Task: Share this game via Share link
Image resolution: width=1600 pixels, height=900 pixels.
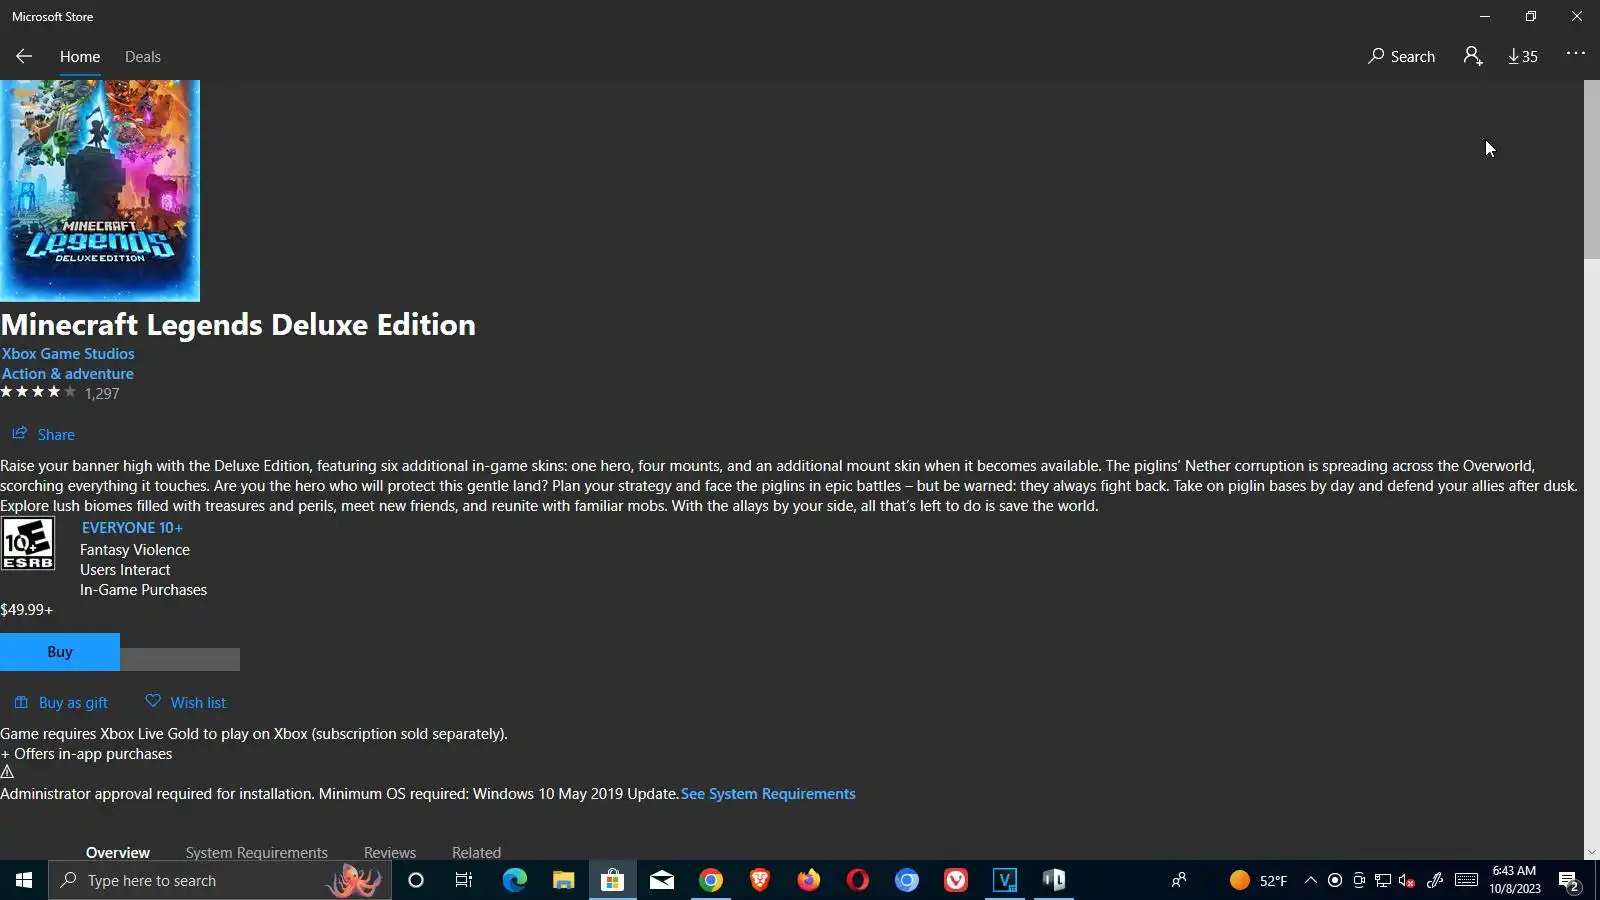Action: pos(43,434)
